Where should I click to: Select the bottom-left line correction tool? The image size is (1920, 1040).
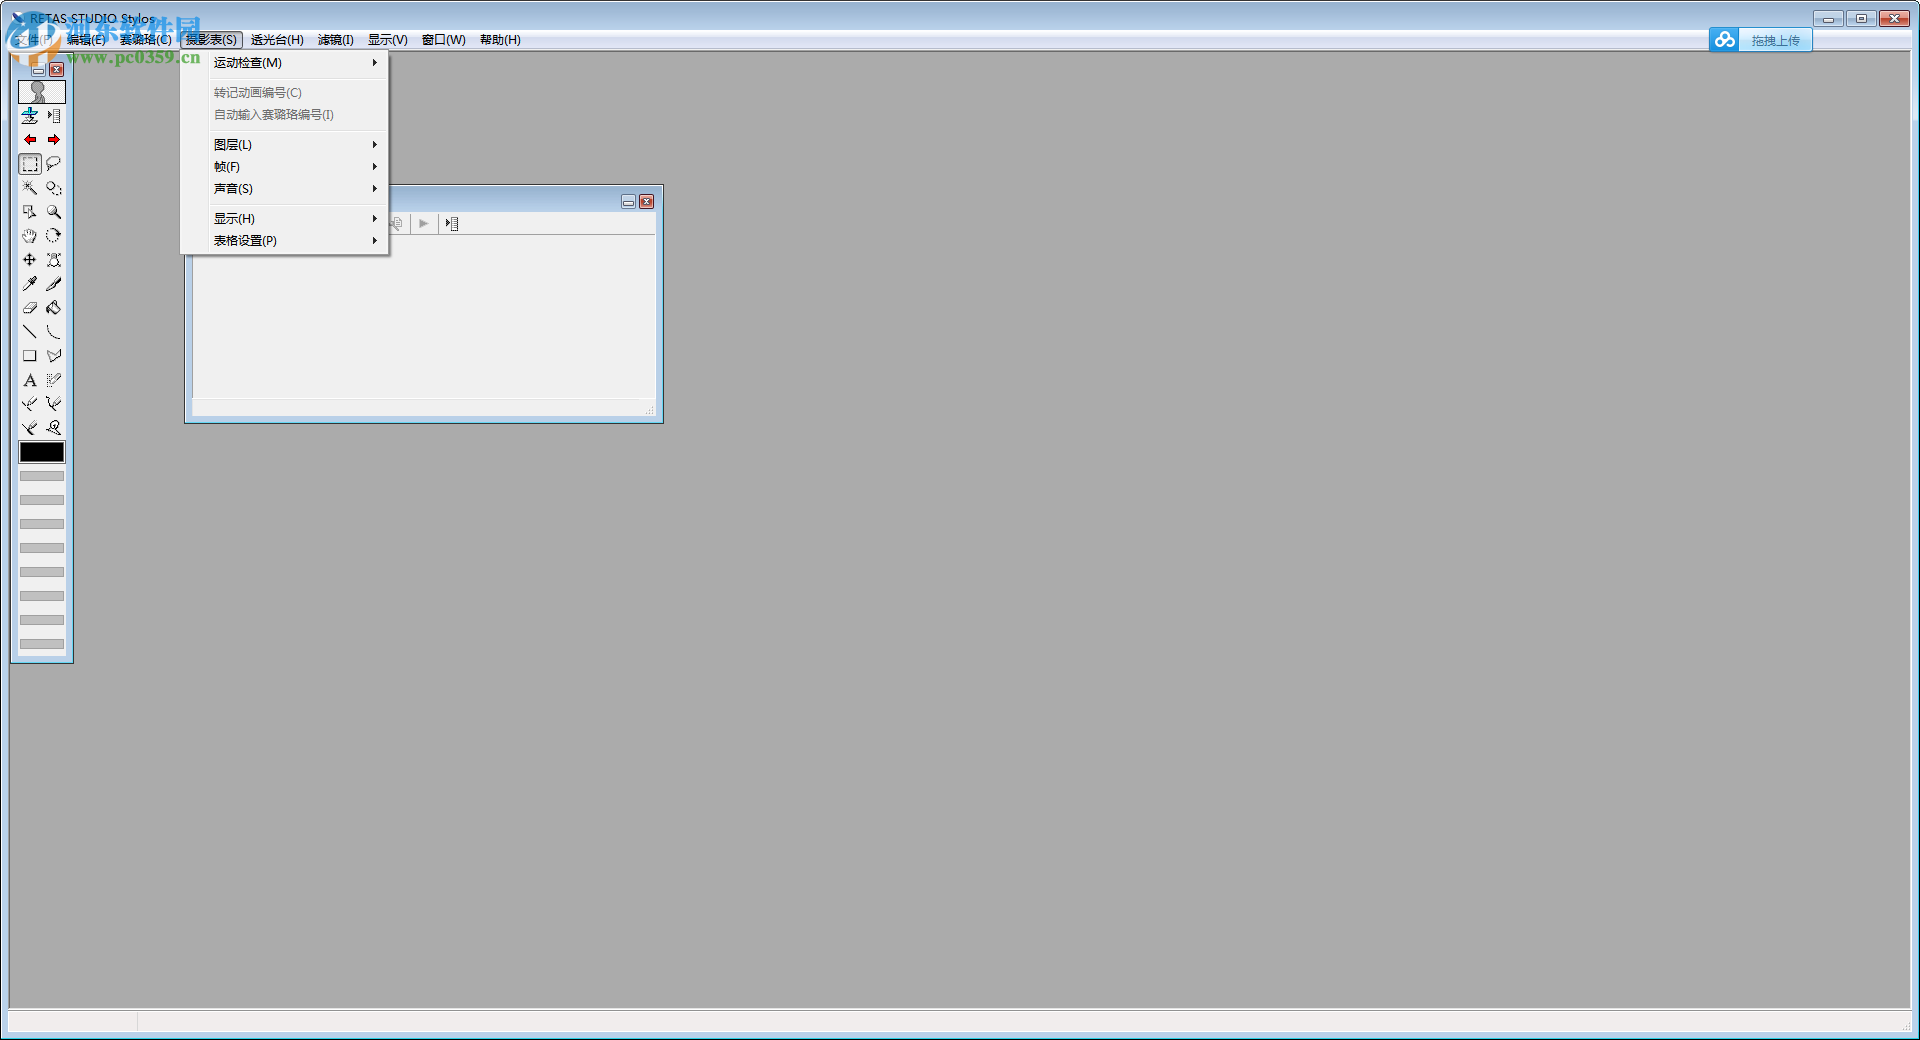coord(30,428)
